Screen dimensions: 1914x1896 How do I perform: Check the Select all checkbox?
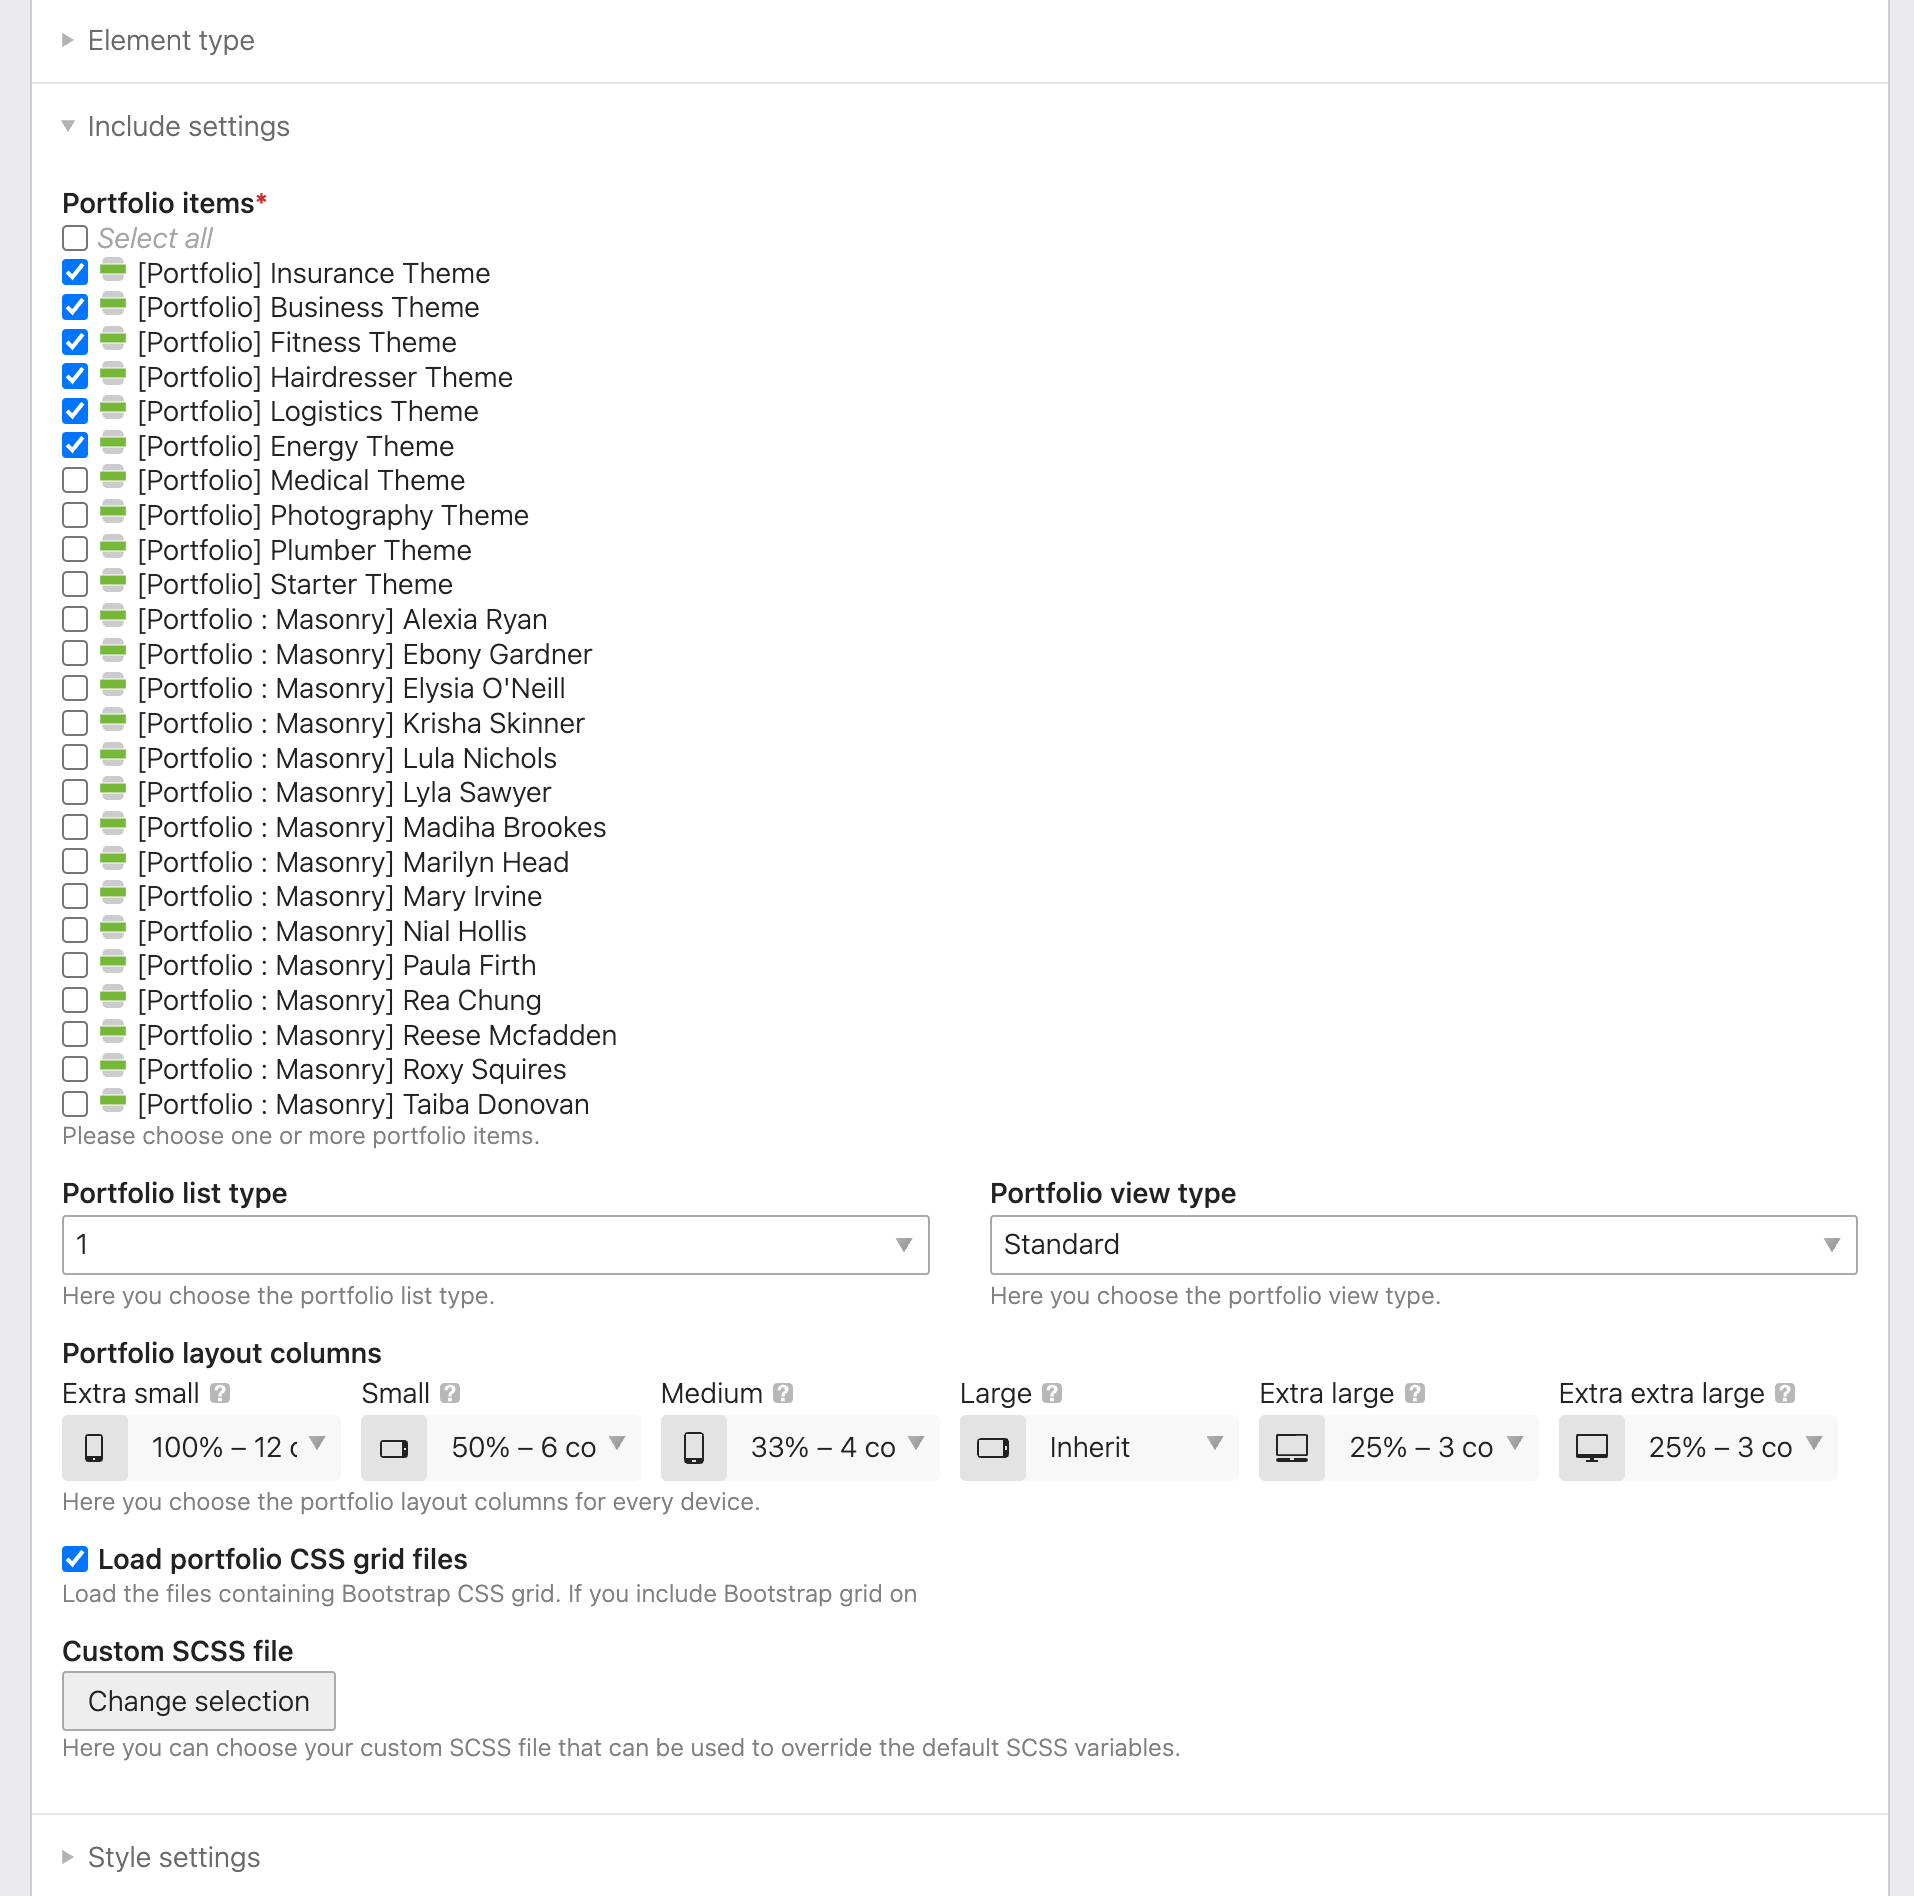click(75, 238)
